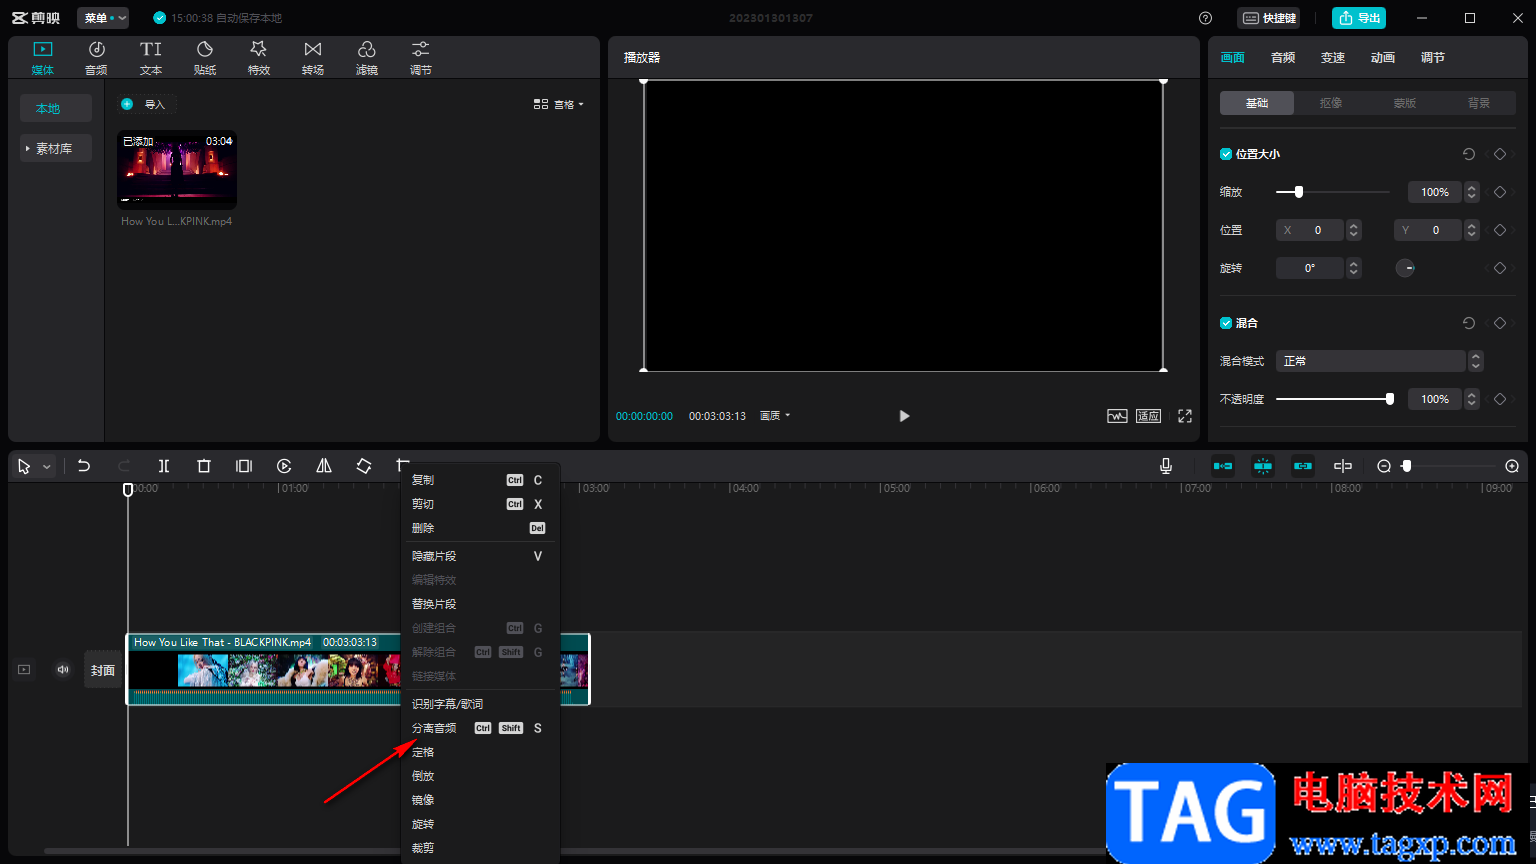Open the 快捷键 shortcuts button

tap(1269, 18)
